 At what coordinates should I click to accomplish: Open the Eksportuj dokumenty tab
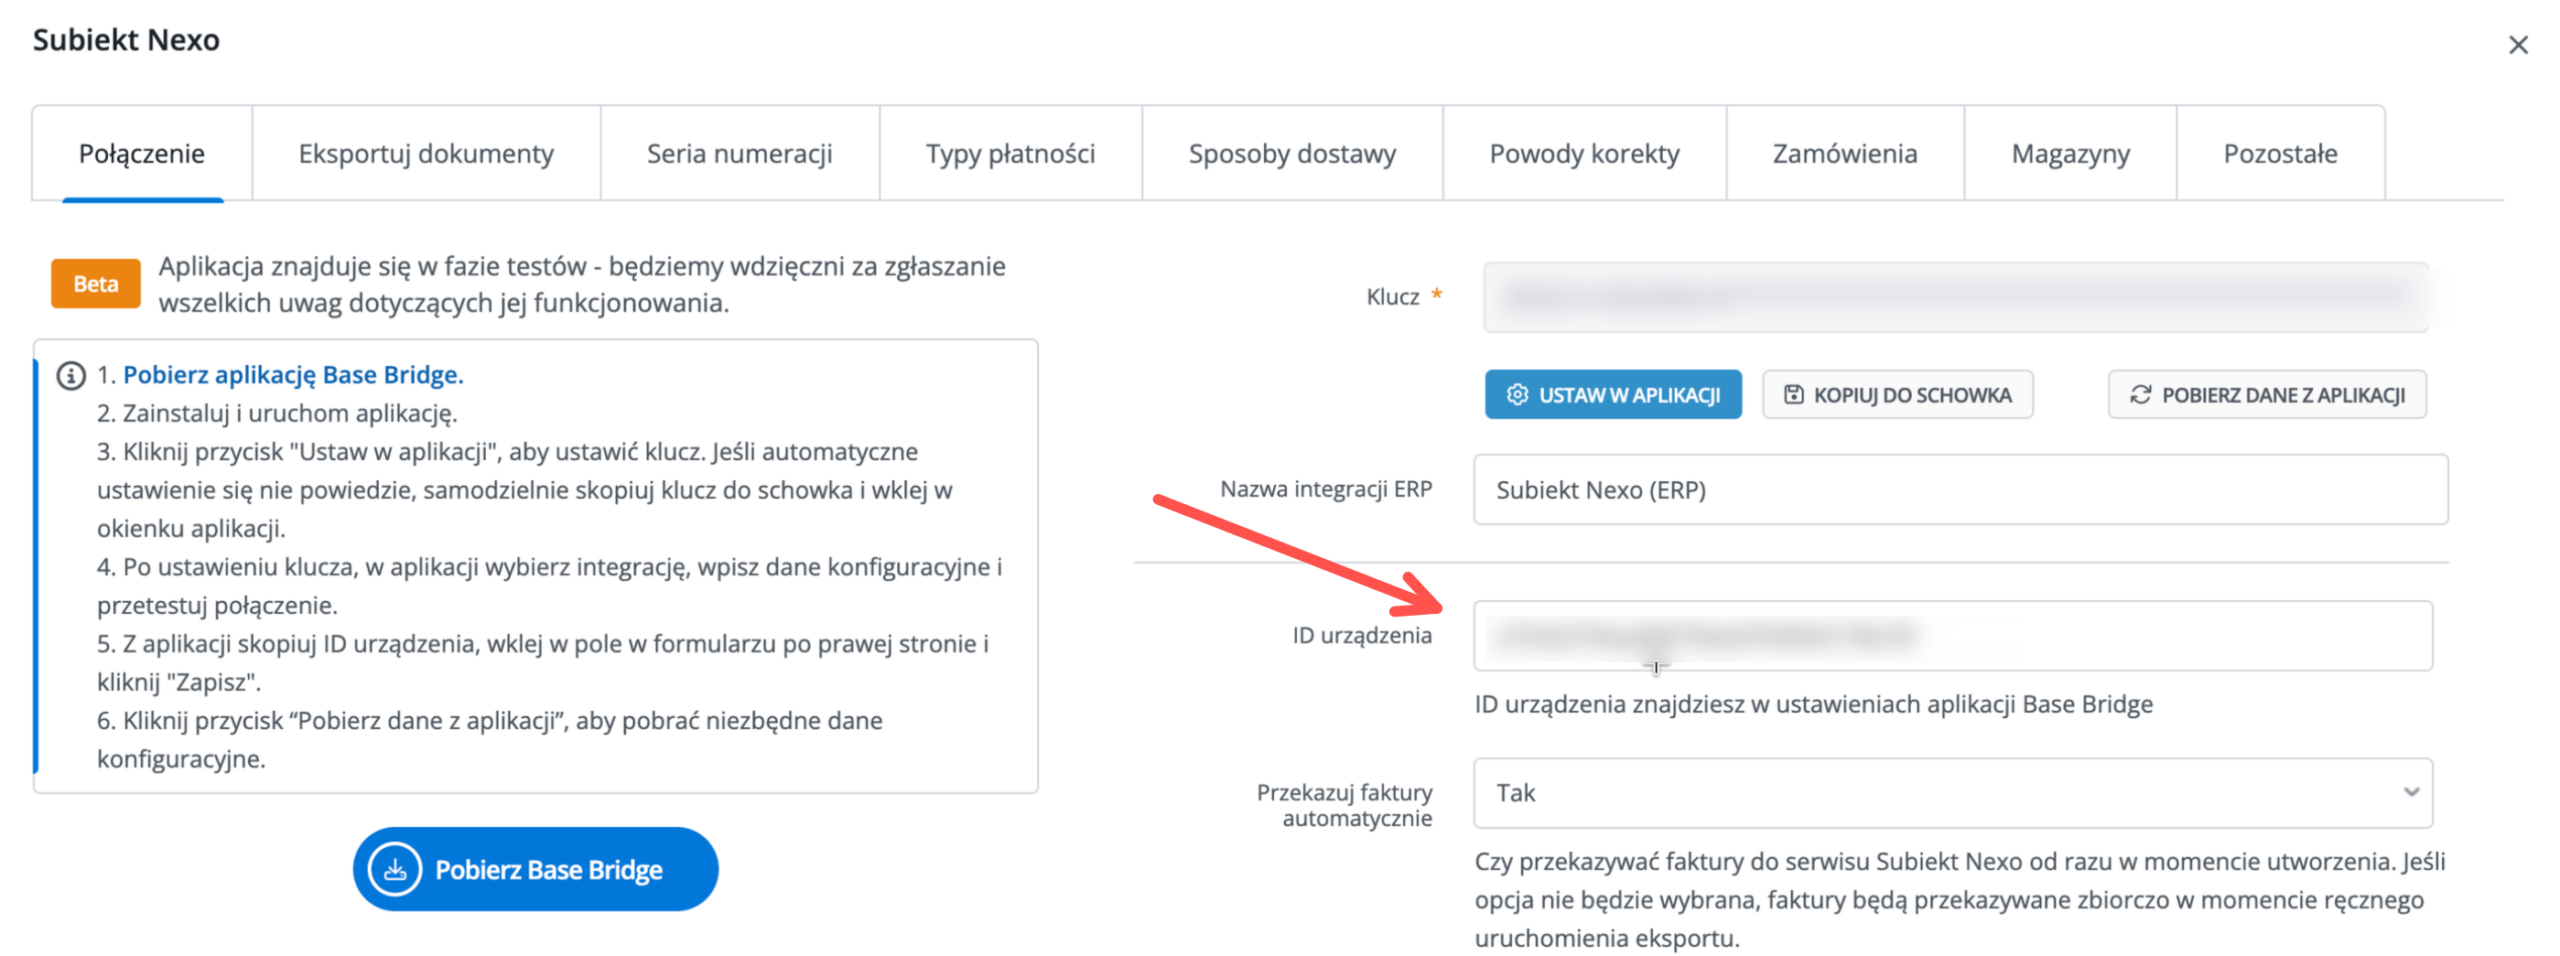click(x=425, y=153)
